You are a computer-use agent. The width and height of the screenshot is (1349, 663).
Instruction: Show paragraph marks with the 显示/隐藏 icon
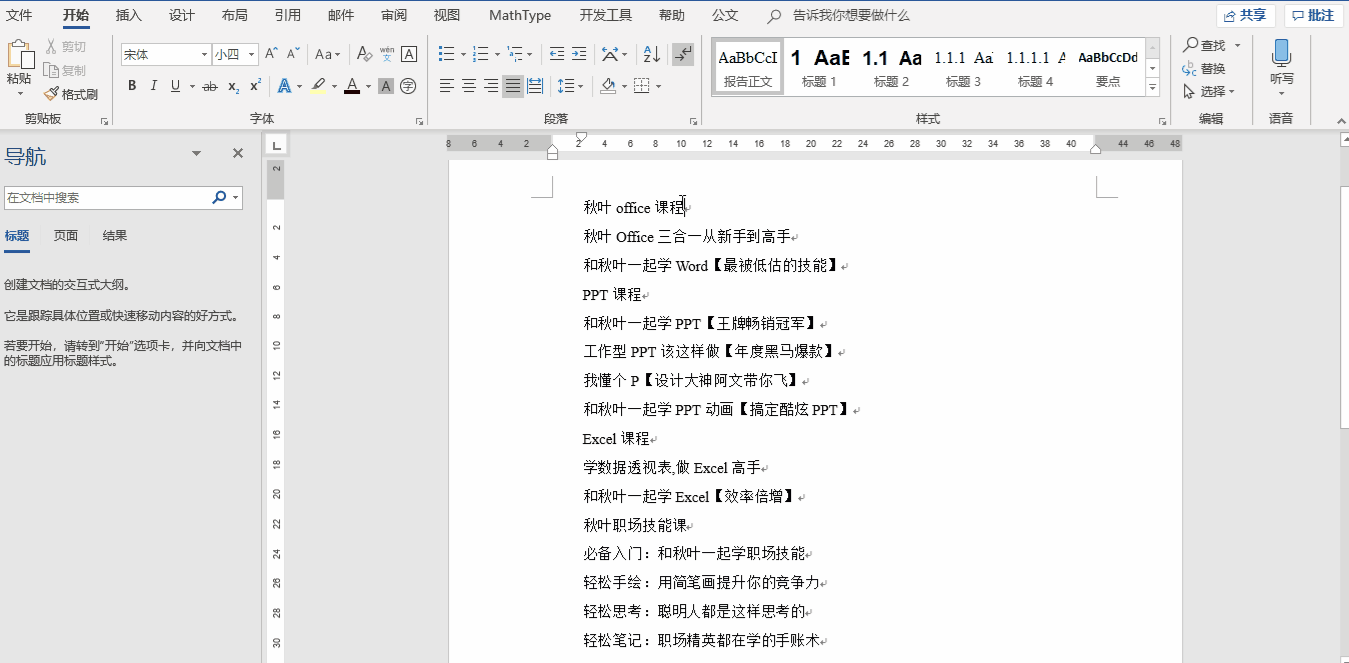coord(682,53)
